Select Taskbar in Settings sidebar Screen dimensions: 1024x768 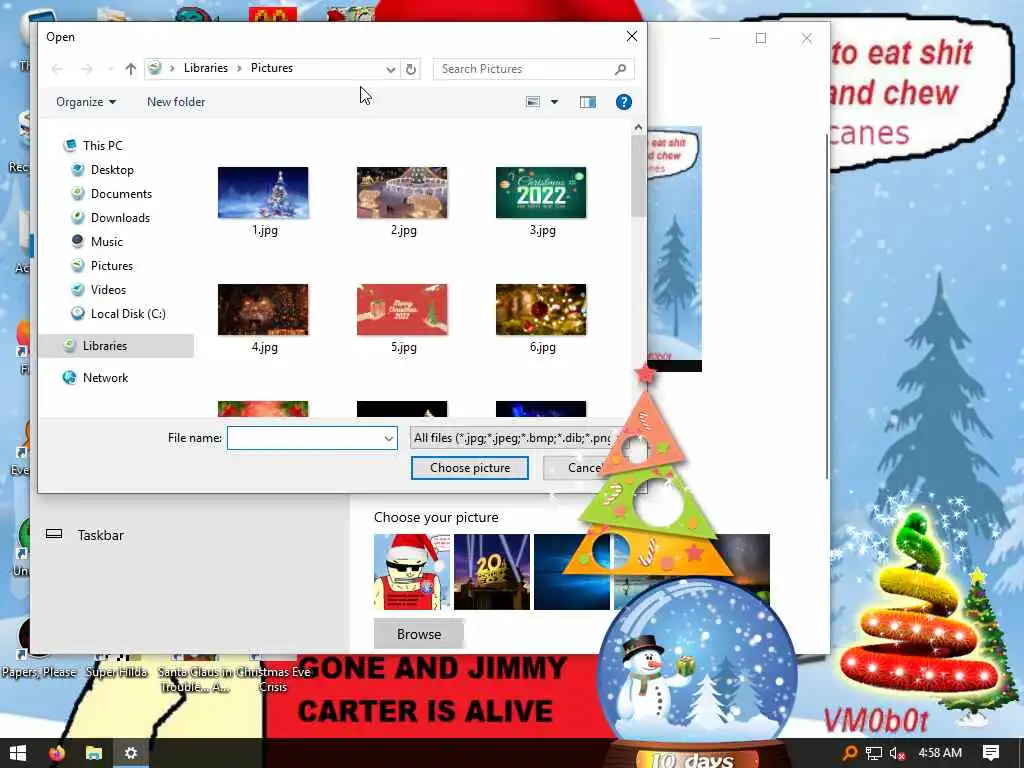click(100, 536)
